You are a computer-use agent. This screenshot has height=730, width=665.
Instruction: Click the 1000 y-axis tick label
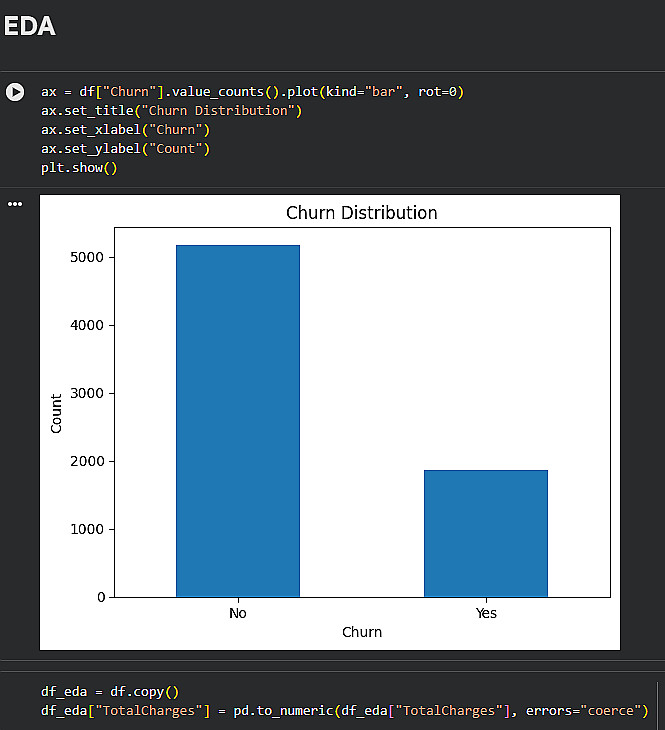pos(88,529)
